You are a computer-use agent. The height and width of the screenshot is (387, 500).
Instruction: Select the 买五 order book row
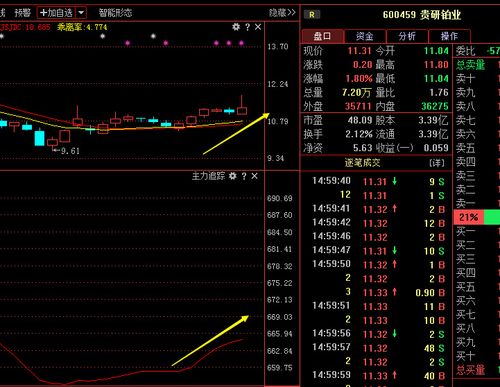pos(477,287)
